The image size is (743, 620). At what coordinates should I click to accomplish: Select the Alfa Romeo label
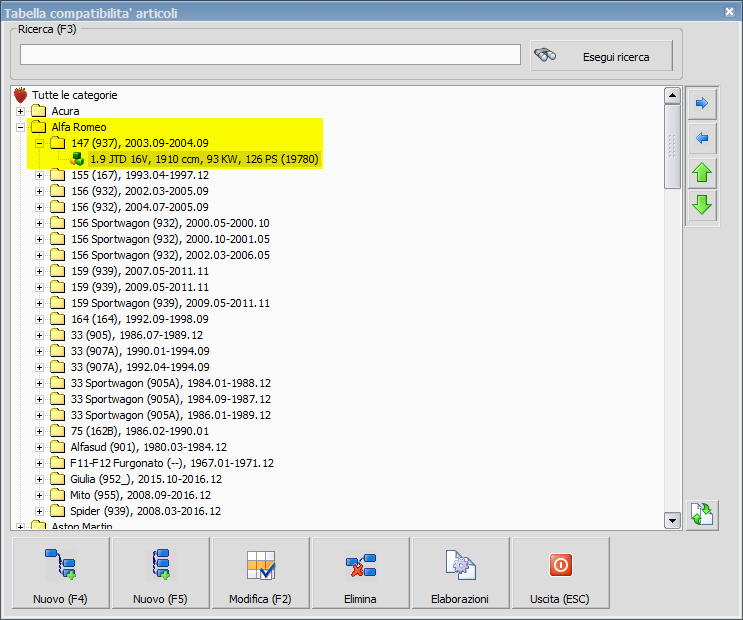pos(79,127)
